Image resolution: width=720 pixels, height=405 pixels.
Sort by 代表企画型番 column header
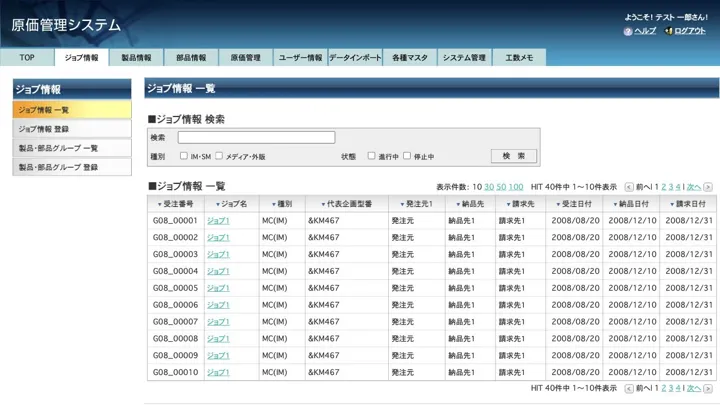coord(347,204)
